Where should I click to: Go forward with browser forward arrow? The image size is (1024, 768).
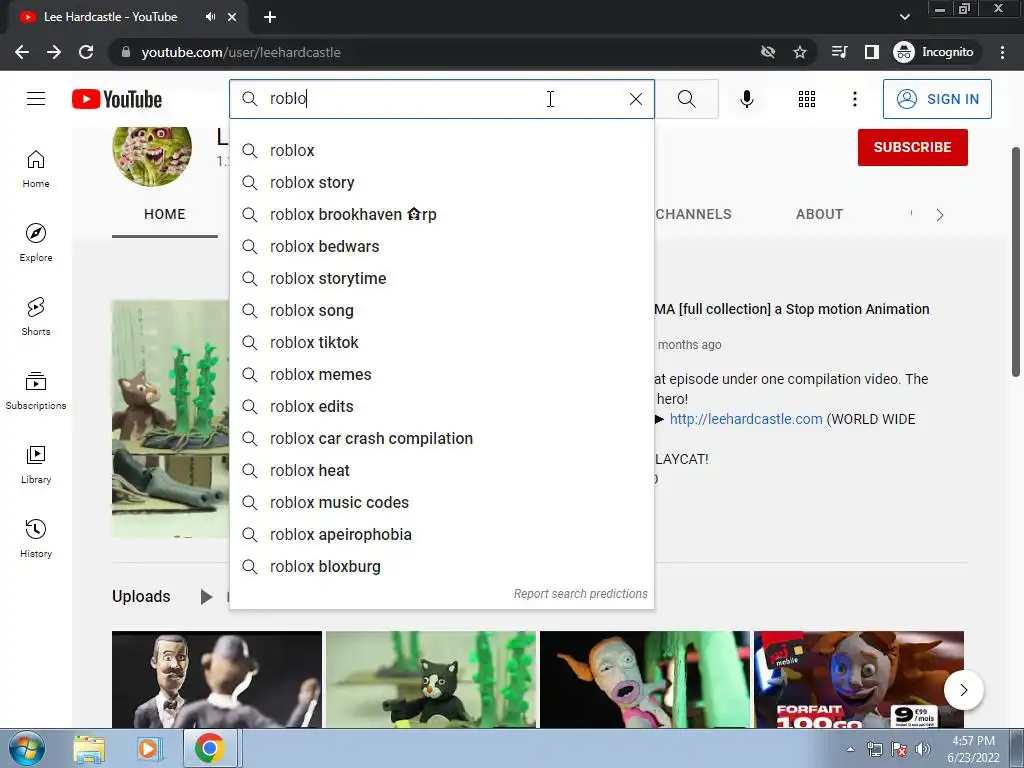pyautogui.click(x=54, y=52)
